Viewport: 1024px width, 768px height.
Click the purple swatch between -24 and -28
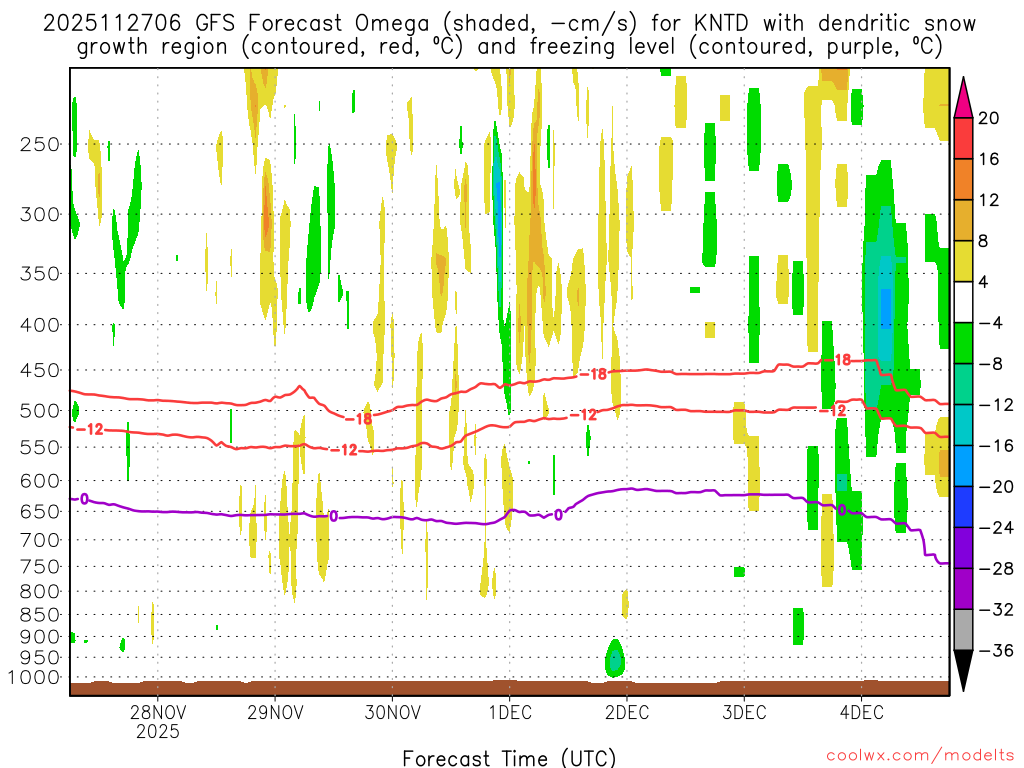point(963,548)
